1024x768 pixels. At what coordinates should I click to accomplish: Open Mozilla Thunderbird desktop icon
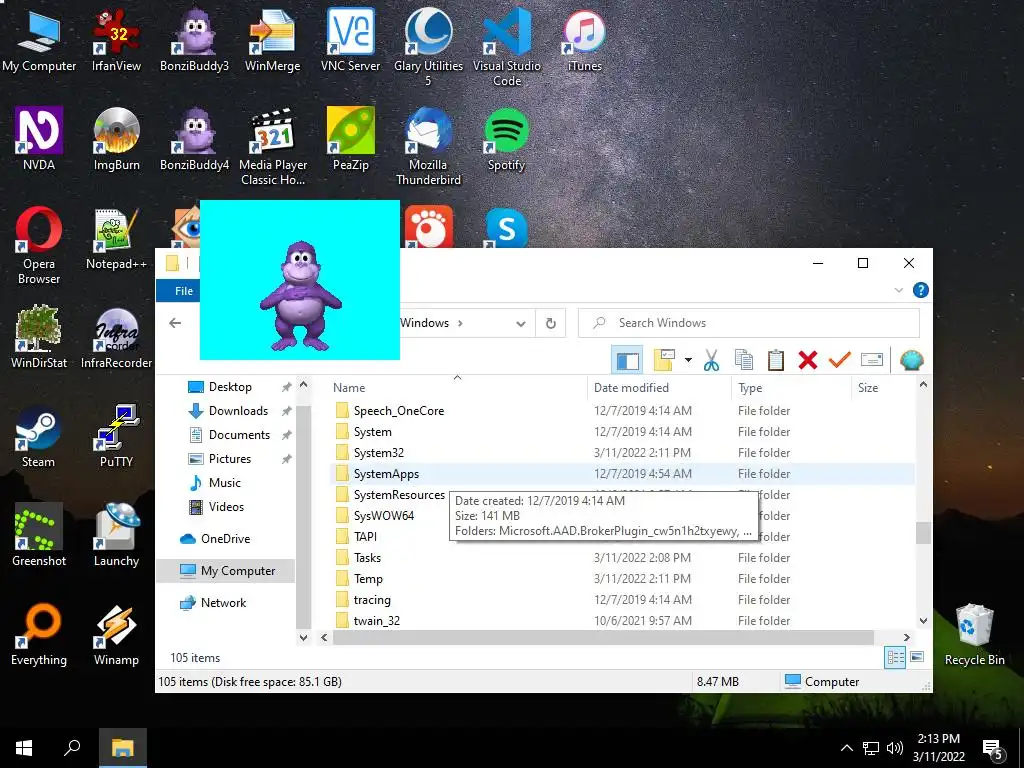(x=428, y=147)
